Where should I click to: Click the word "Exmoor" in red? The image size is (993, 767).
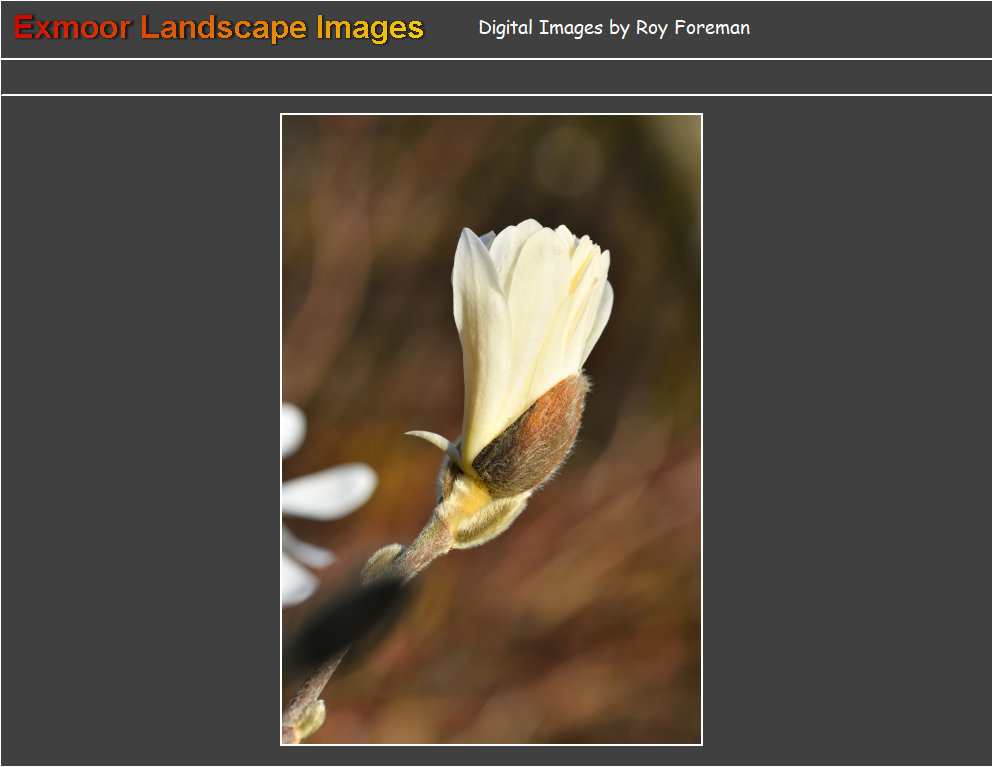tap(72, 28)
